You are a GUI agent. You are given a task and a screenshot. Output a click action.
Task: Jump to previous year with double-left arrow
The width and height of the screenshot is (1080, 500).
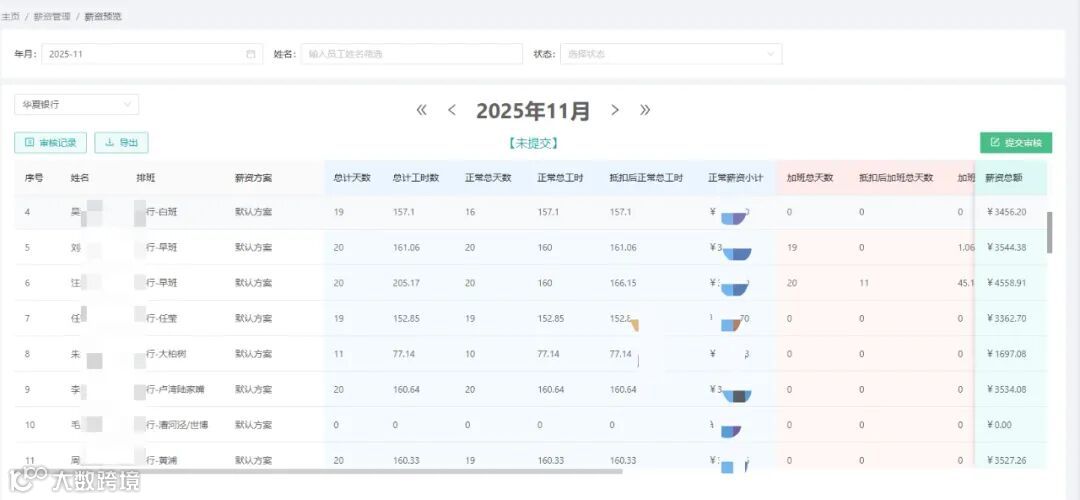point(422,110)
